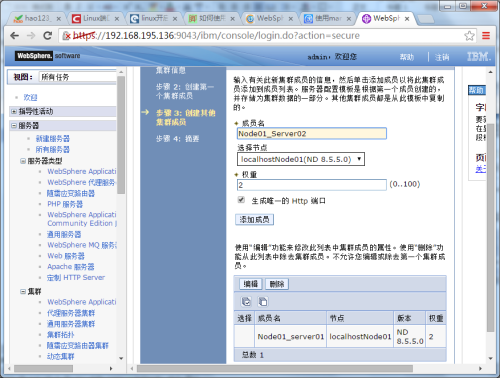Click the Node01_server01 table cell
Screen dimensions: 500x378
(x=291, y=337)
